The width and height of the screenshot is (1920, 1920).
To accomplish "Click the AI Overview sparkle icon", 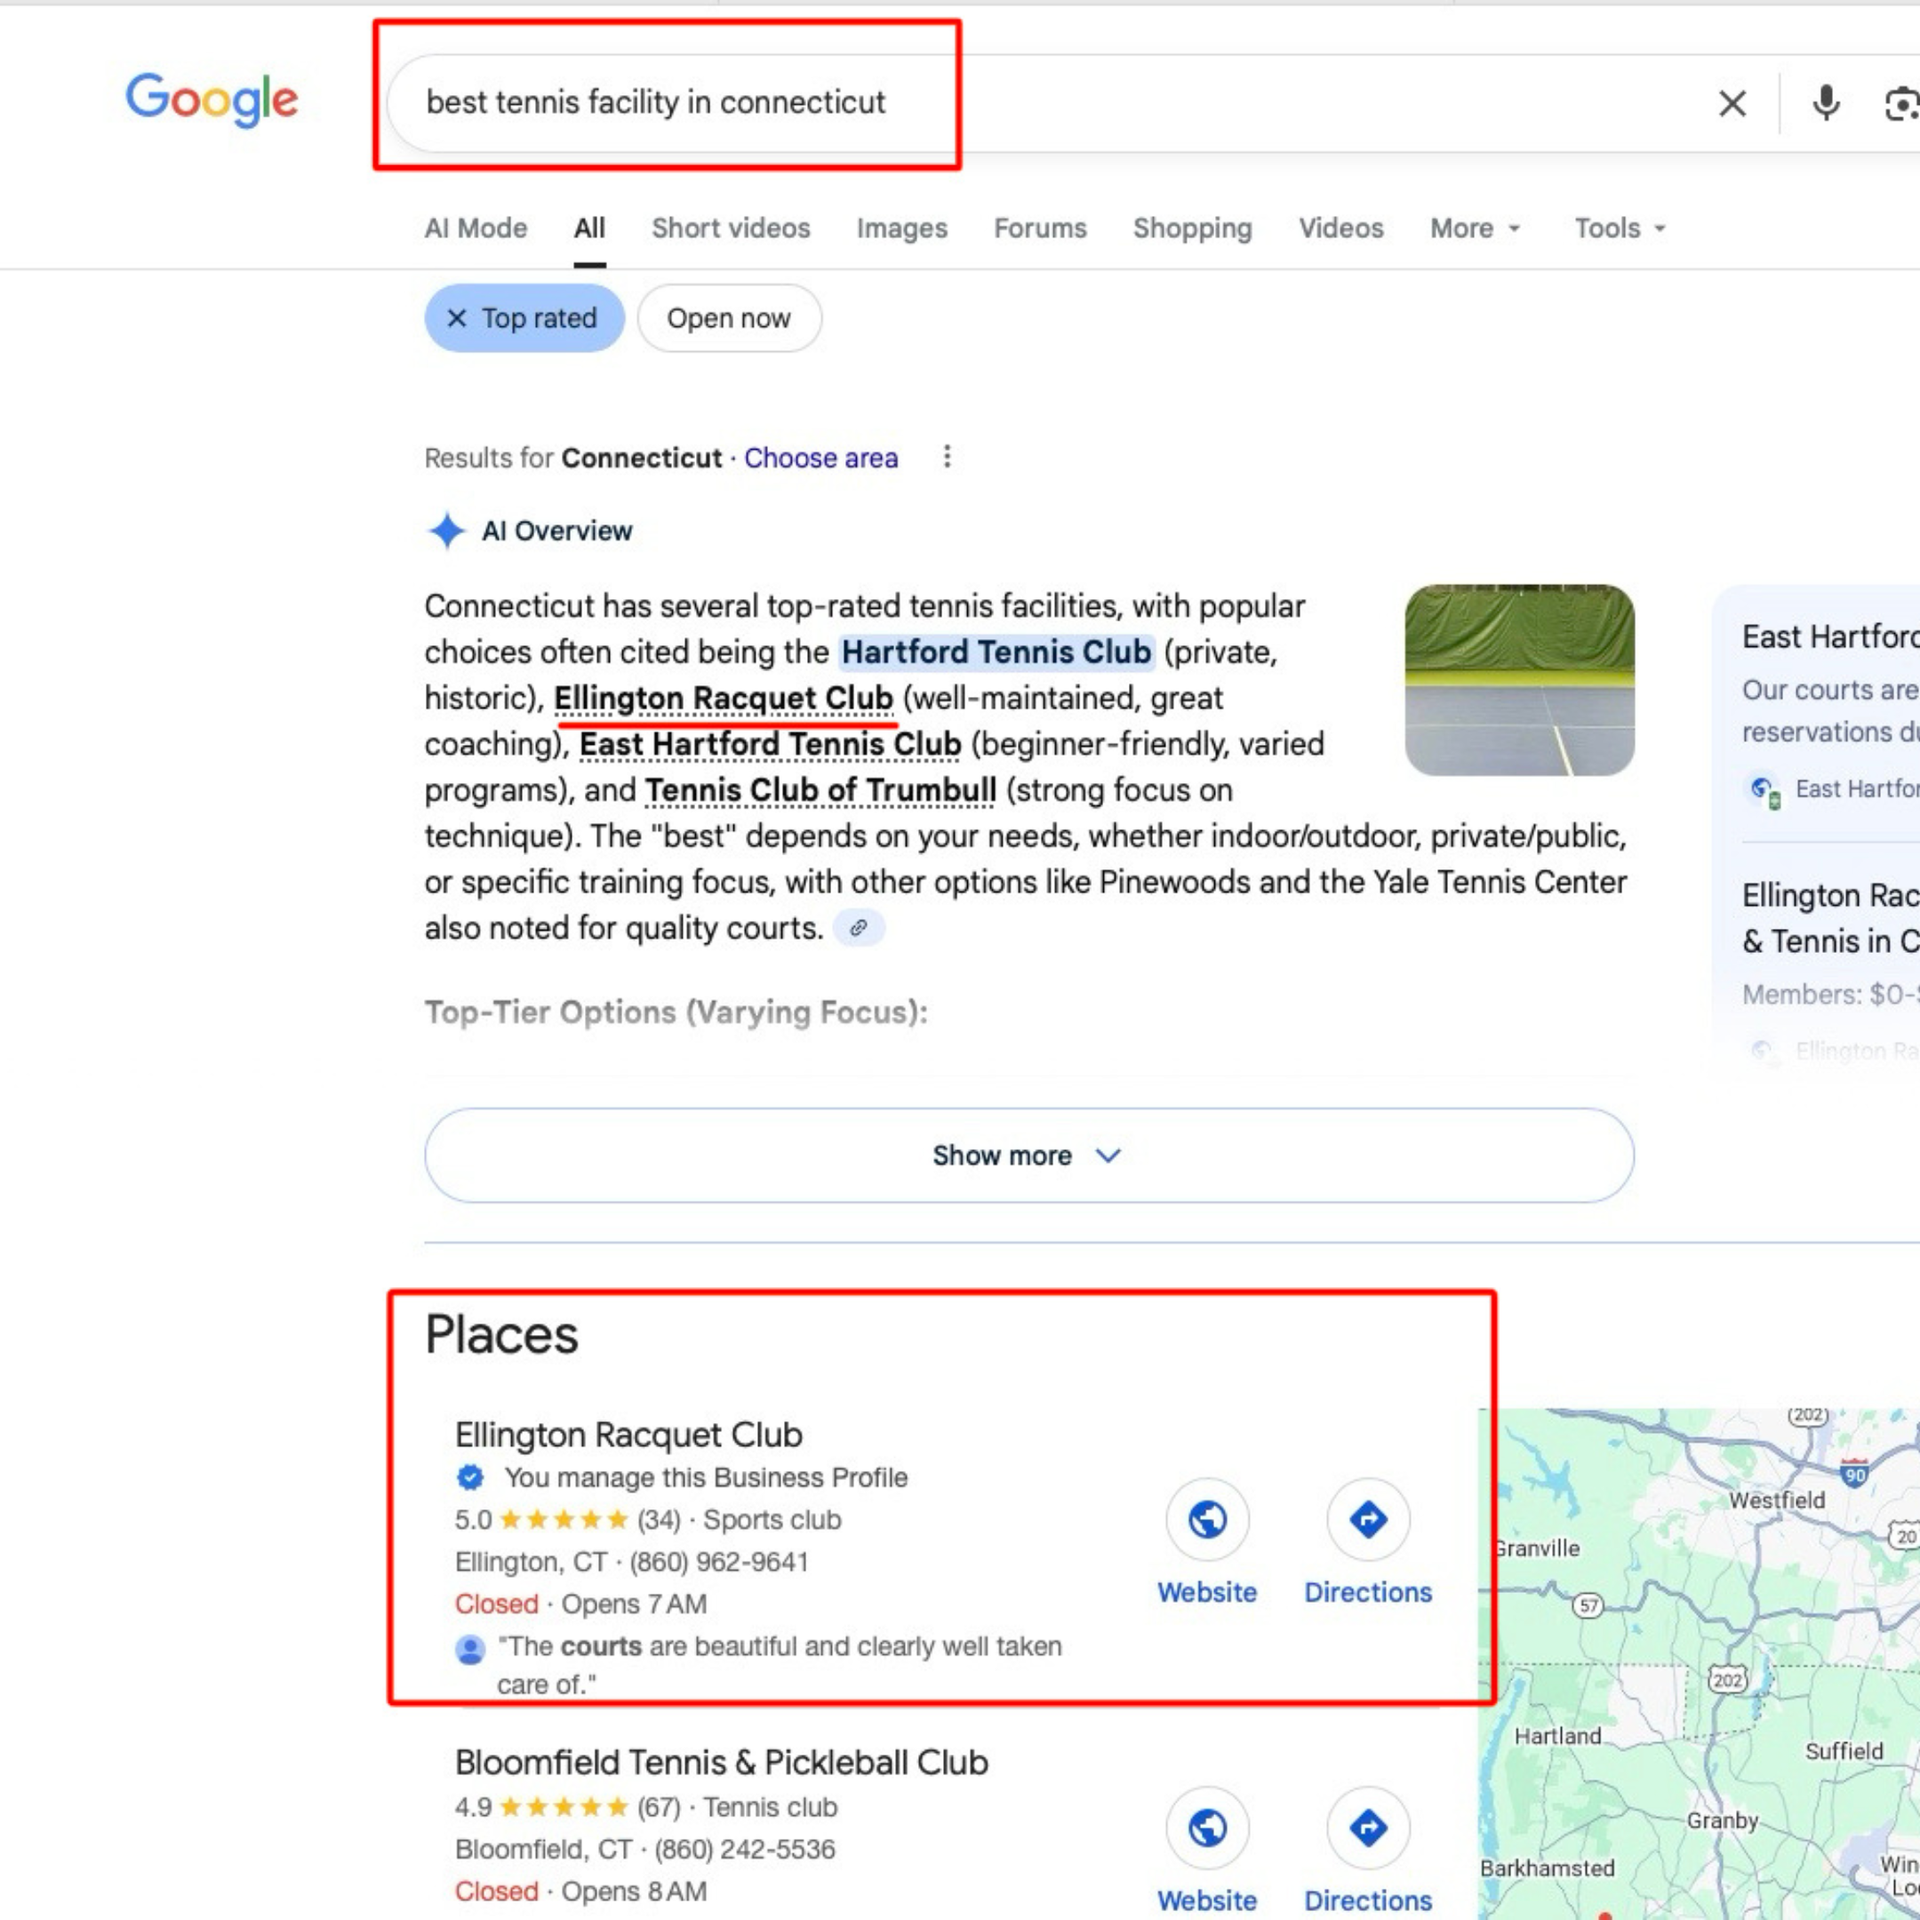I will (447, 530).
